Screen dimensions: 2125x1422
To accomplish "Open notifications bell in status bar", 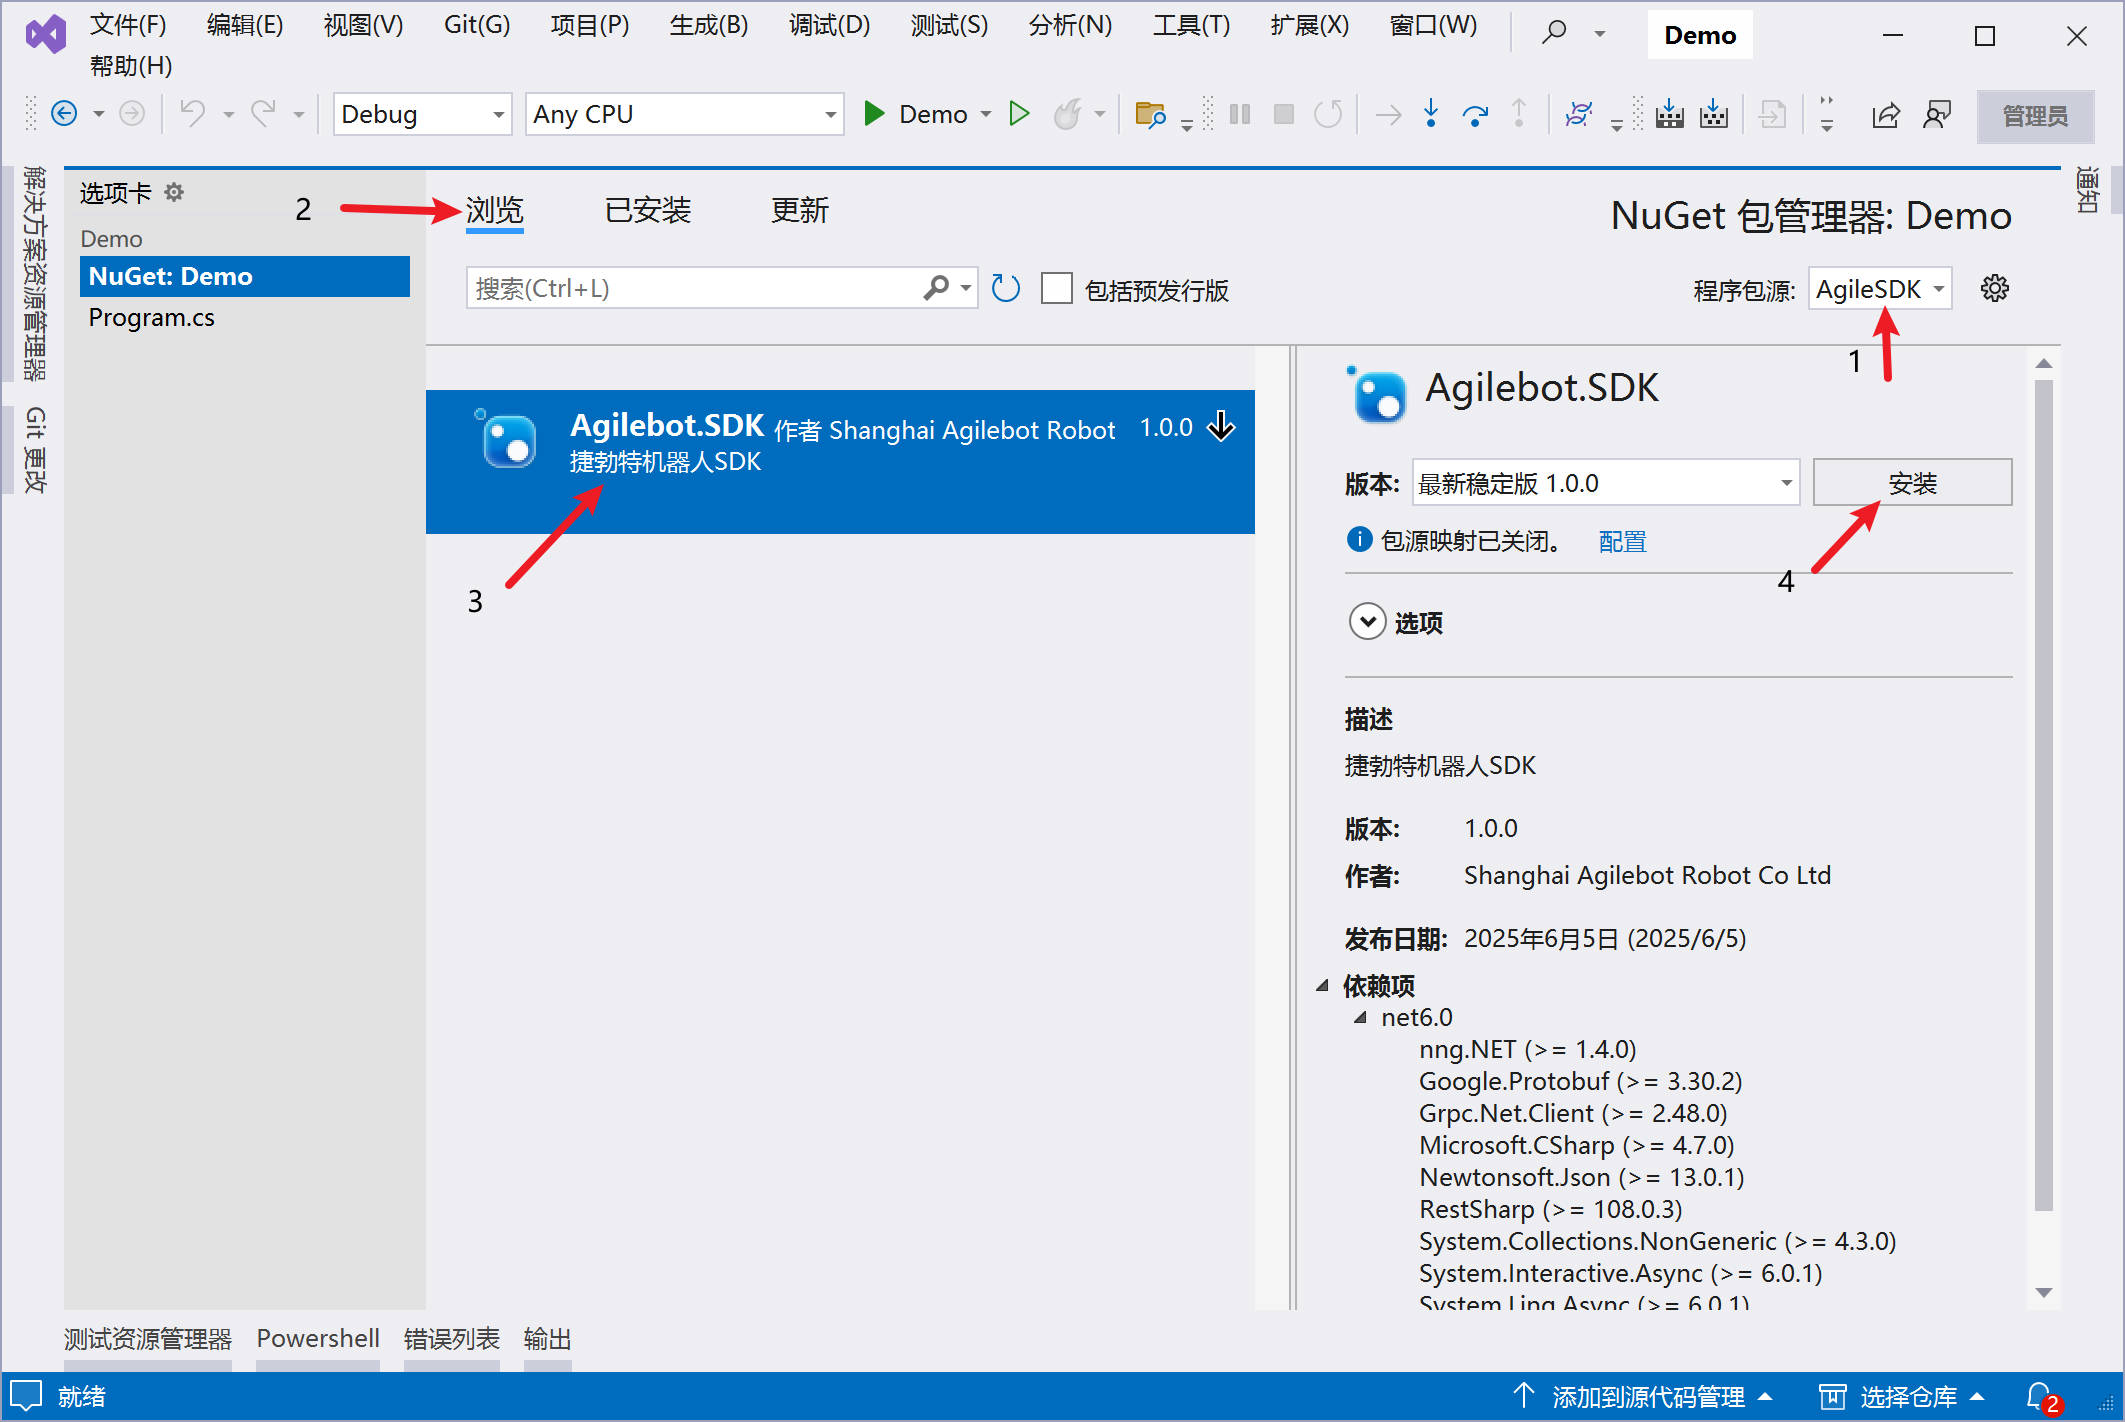I will click(2040, 1396).
